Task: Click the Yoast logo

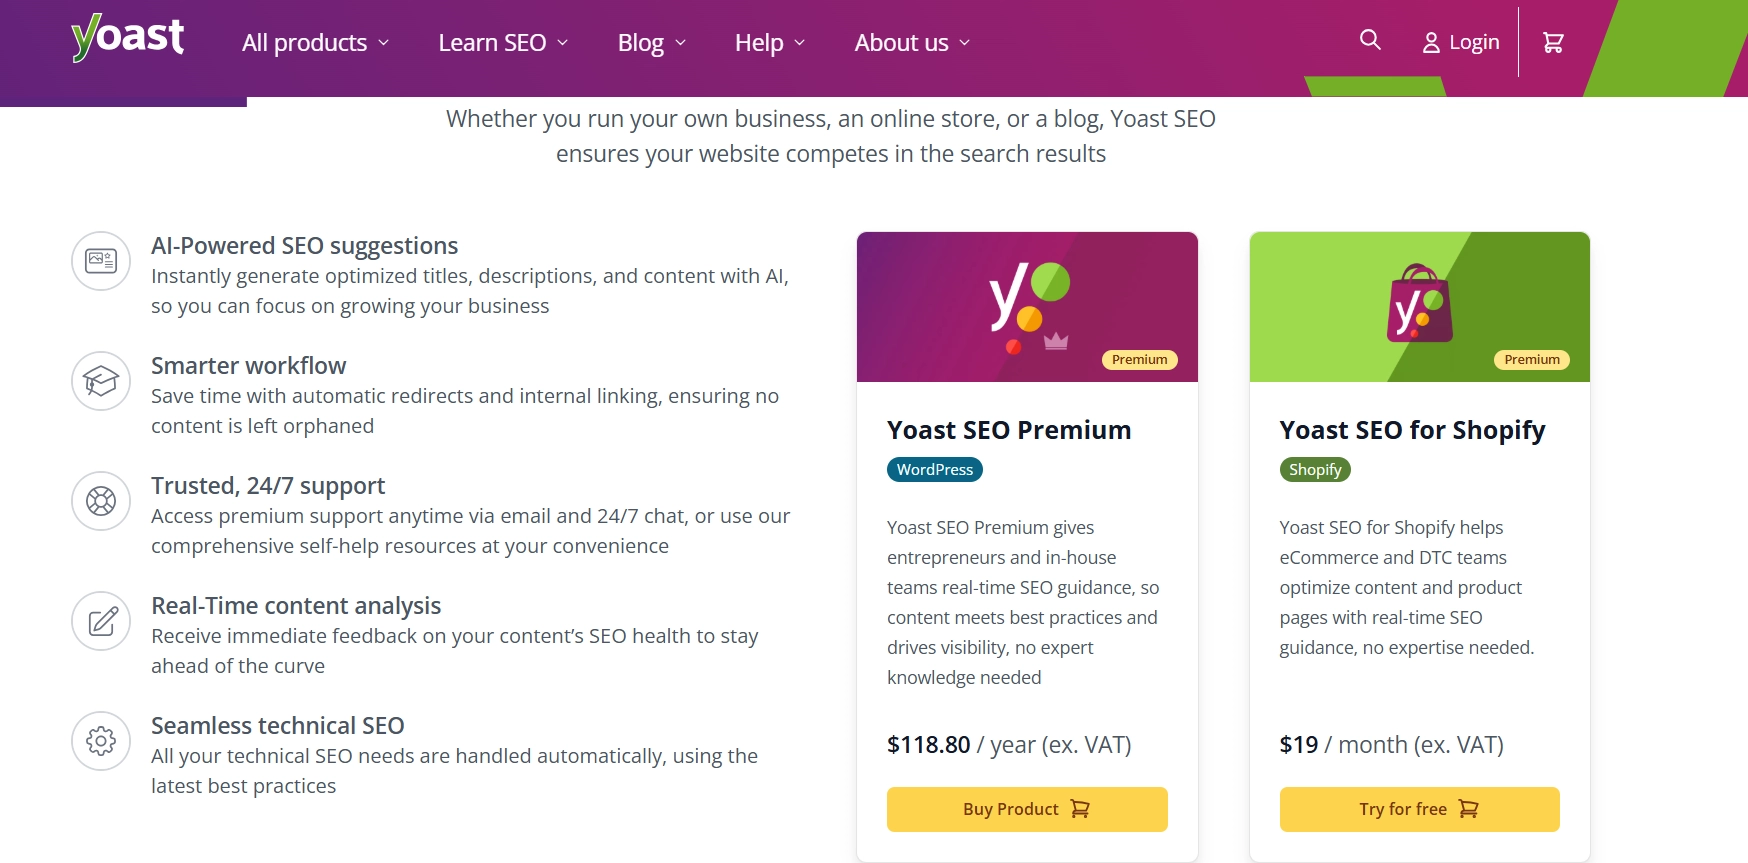Action: (x=127, y=37)
